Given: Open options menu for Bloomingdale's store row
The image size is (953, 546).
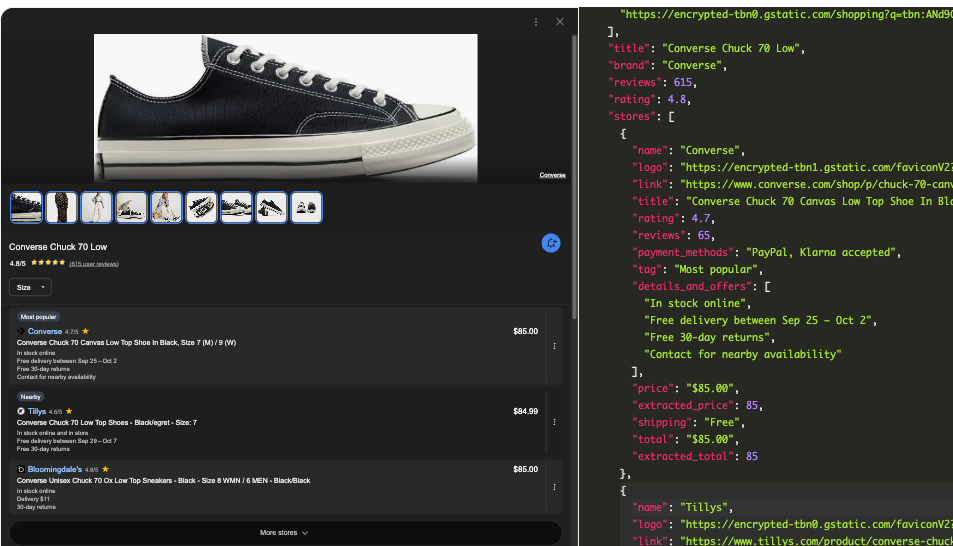Looking at the screenshot, I should pos(554,487).
